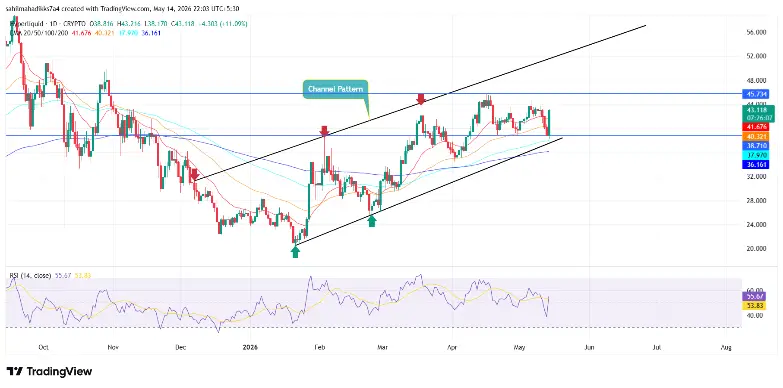Click the 52.000 price axis value
This screenshot has height=388, width=783.
click(x=757, y=56)
